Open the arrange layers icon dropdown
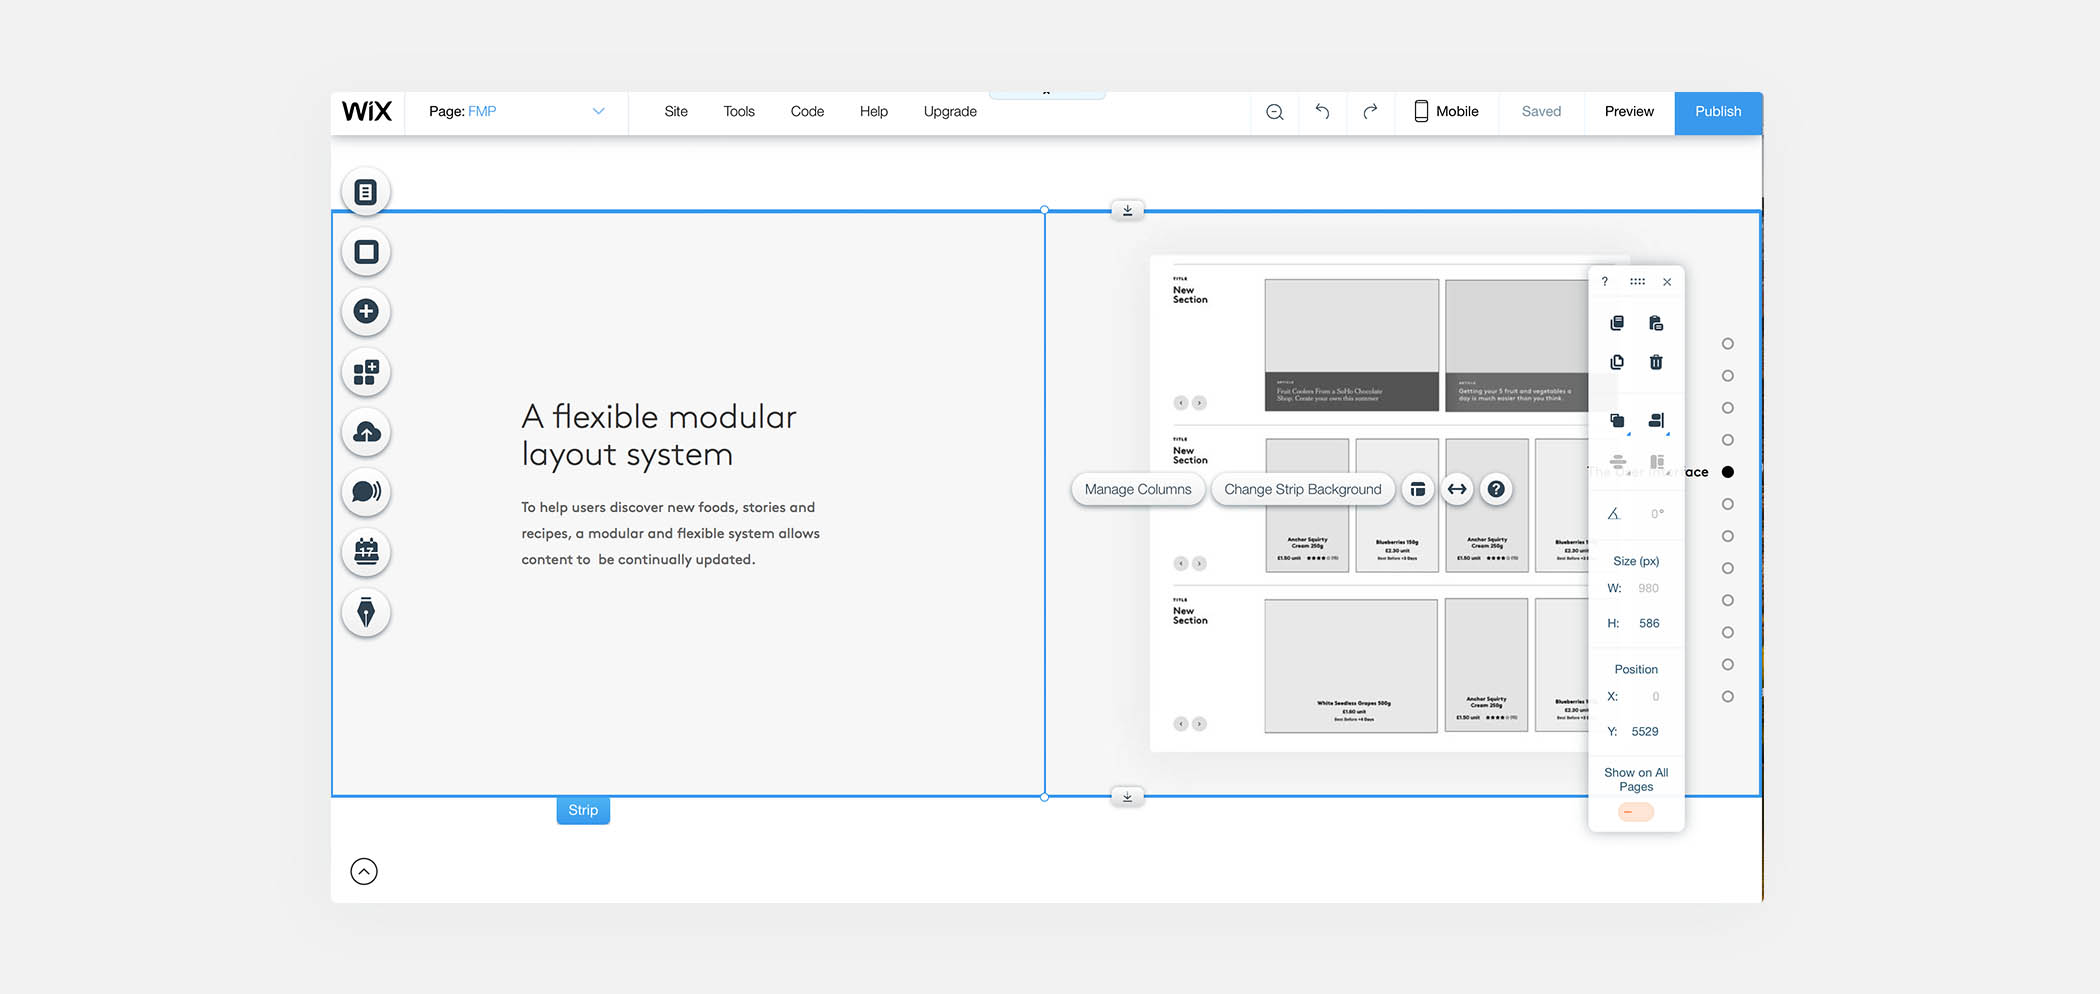 click(x=1618, y=421)
